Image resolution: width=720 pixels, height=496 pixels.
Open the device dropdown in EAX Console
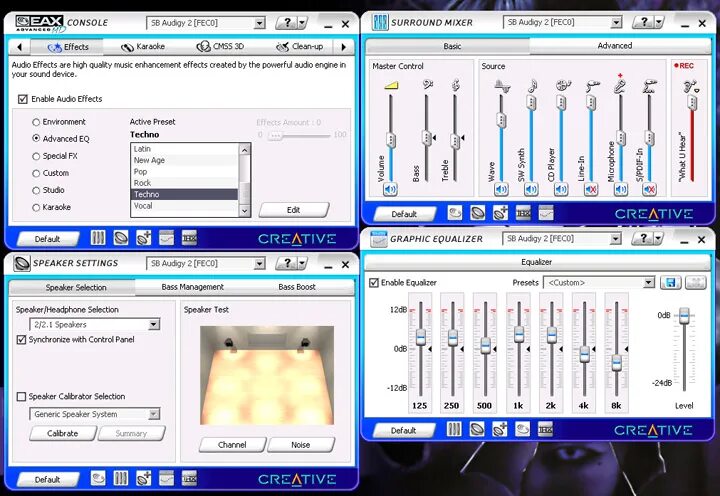[x=259, y=23]
